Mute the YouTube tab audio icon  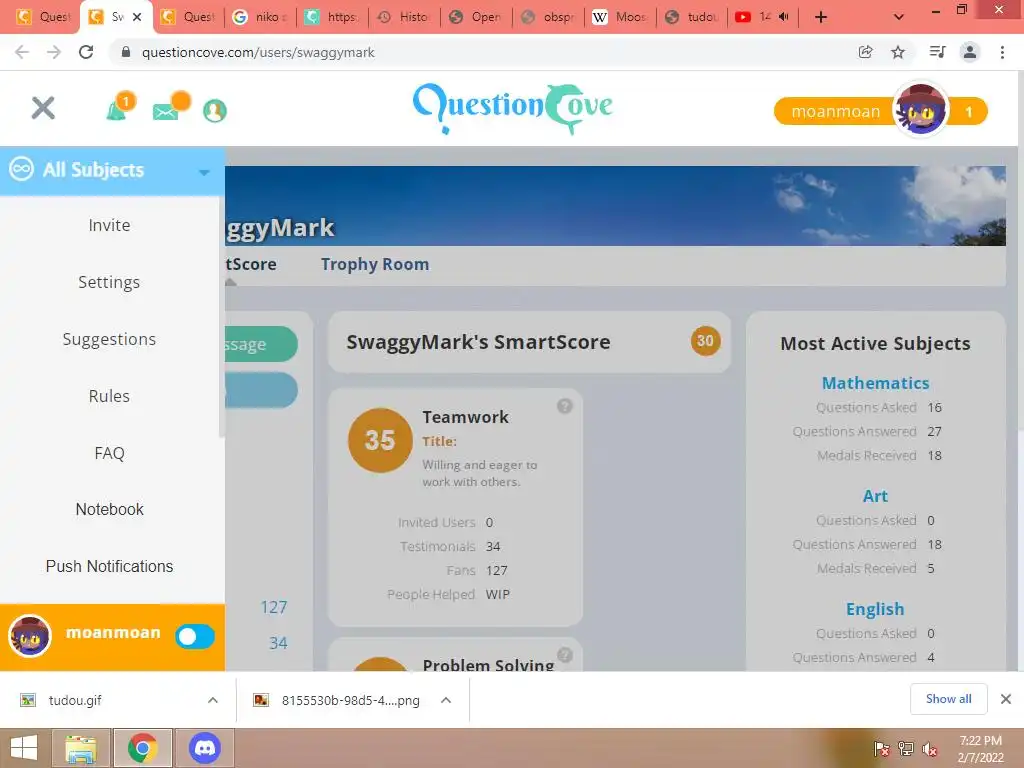784,17
